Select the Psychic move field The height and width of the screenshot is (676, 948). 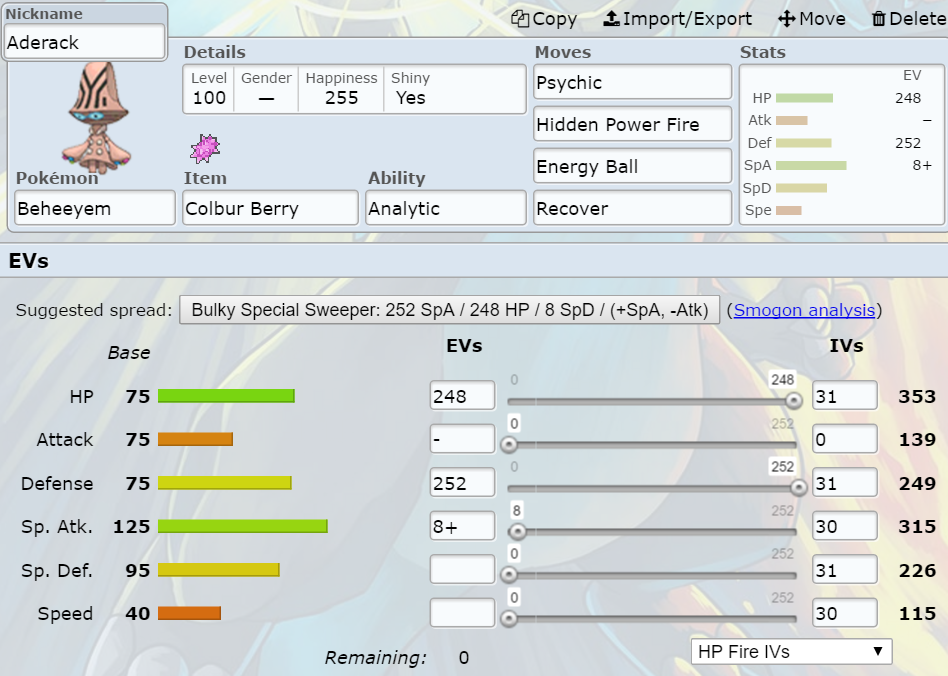[x=632, y=83]
